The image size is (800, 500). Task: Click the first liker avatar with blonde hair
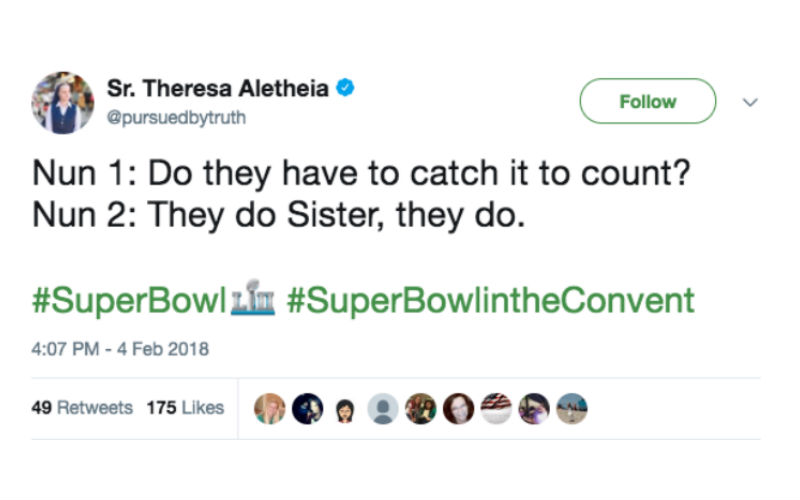click(x=269, y=408)
